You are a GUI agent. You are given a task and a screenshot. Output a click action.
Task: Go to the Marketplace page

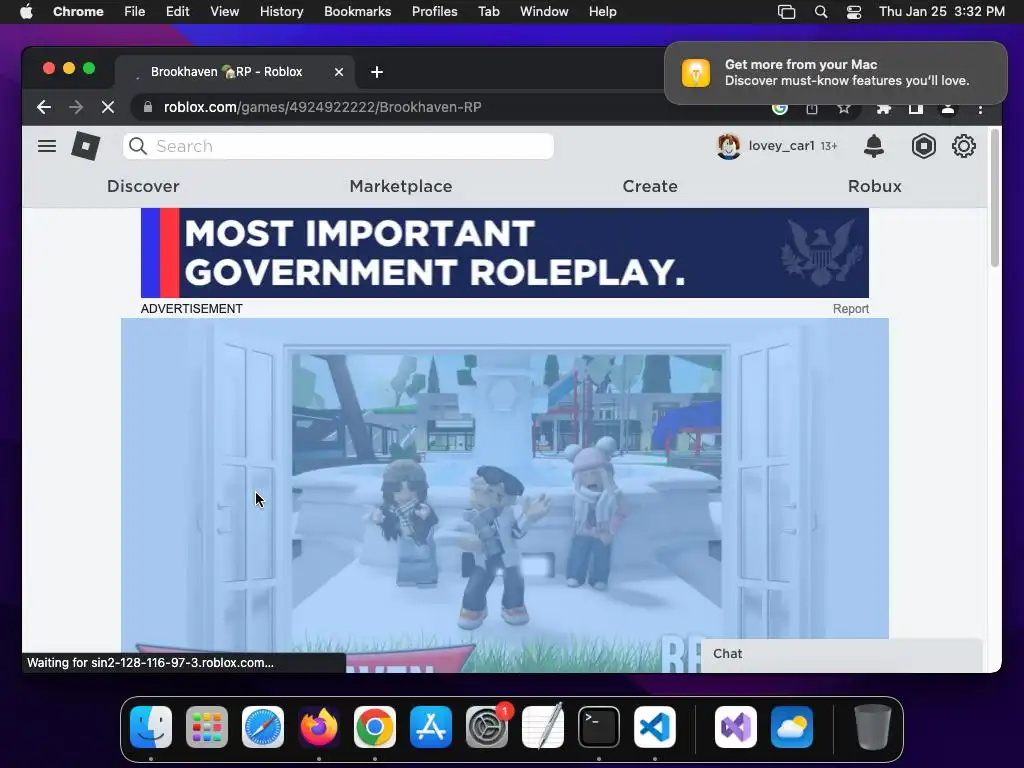(x=401, y=186)
